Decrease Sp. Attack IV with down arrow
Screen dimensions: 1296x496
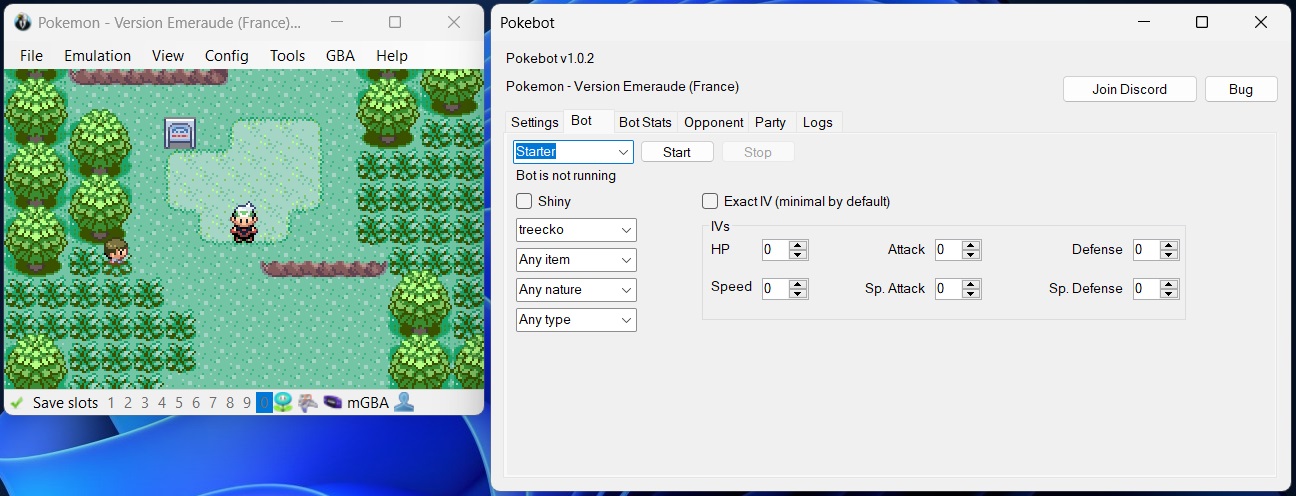pyautogui.click(x=971, y=294)
